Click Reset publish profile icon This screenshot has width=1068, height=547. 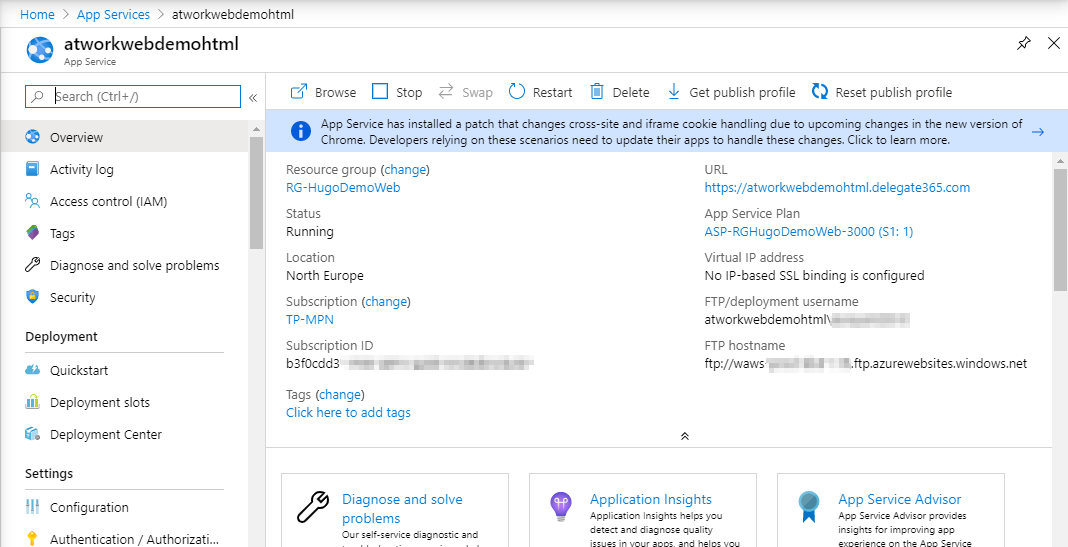click(820, 92)
